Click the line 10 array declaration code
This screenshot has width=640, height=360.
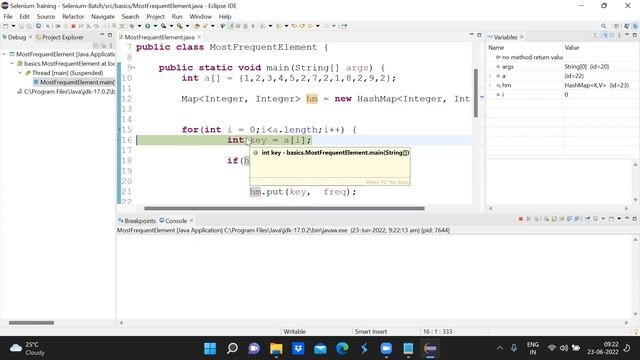[289, 78]
